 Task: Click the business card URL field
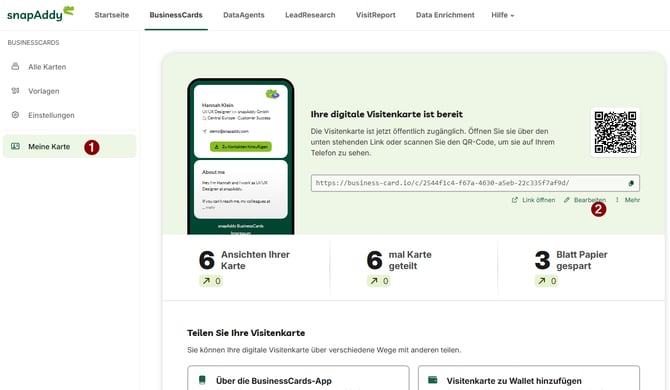tap(475, 183)
